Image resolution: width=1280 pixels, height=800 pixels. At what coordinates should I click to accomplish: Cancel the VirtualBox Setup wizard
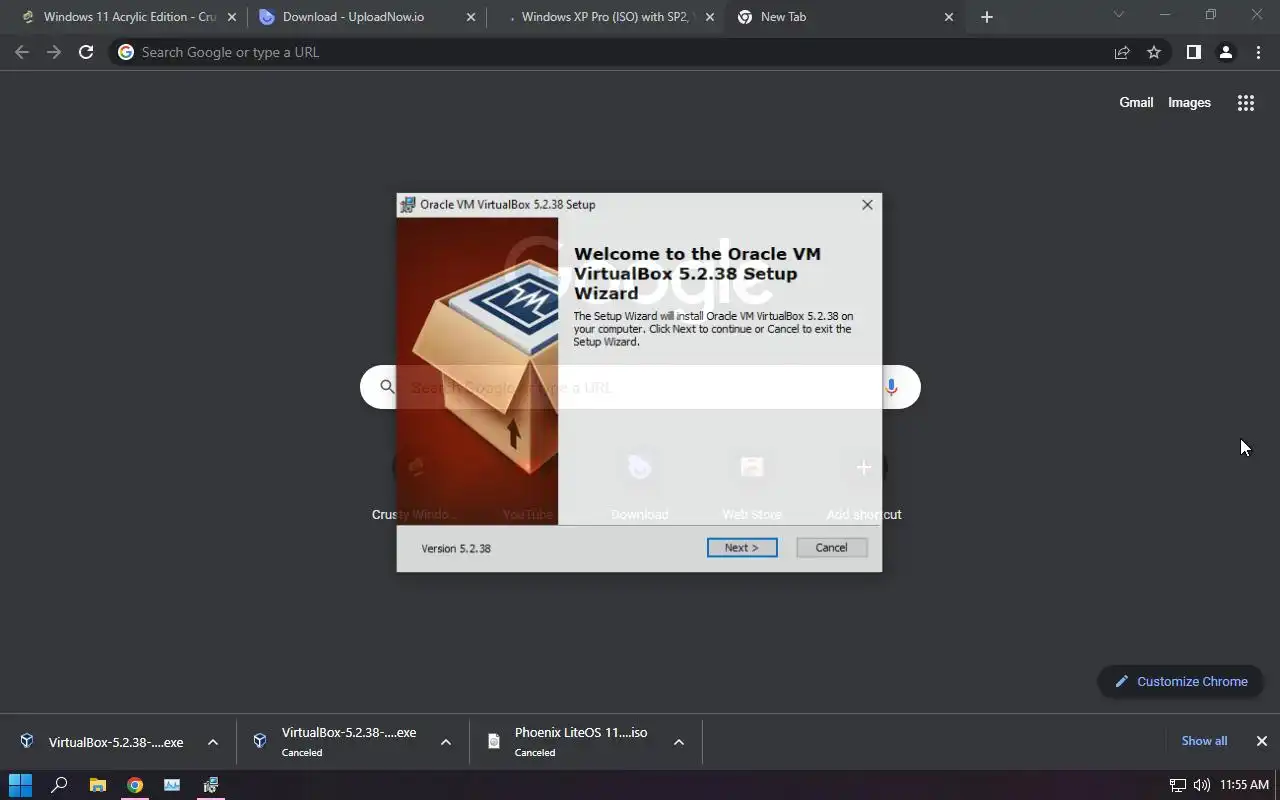pos(831,548)
